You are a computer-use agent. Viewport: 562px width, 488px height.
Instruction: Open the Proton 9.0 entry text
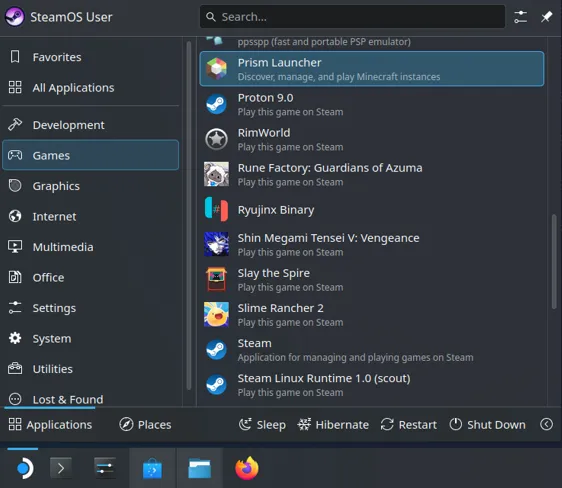click(x=265, y=97)
